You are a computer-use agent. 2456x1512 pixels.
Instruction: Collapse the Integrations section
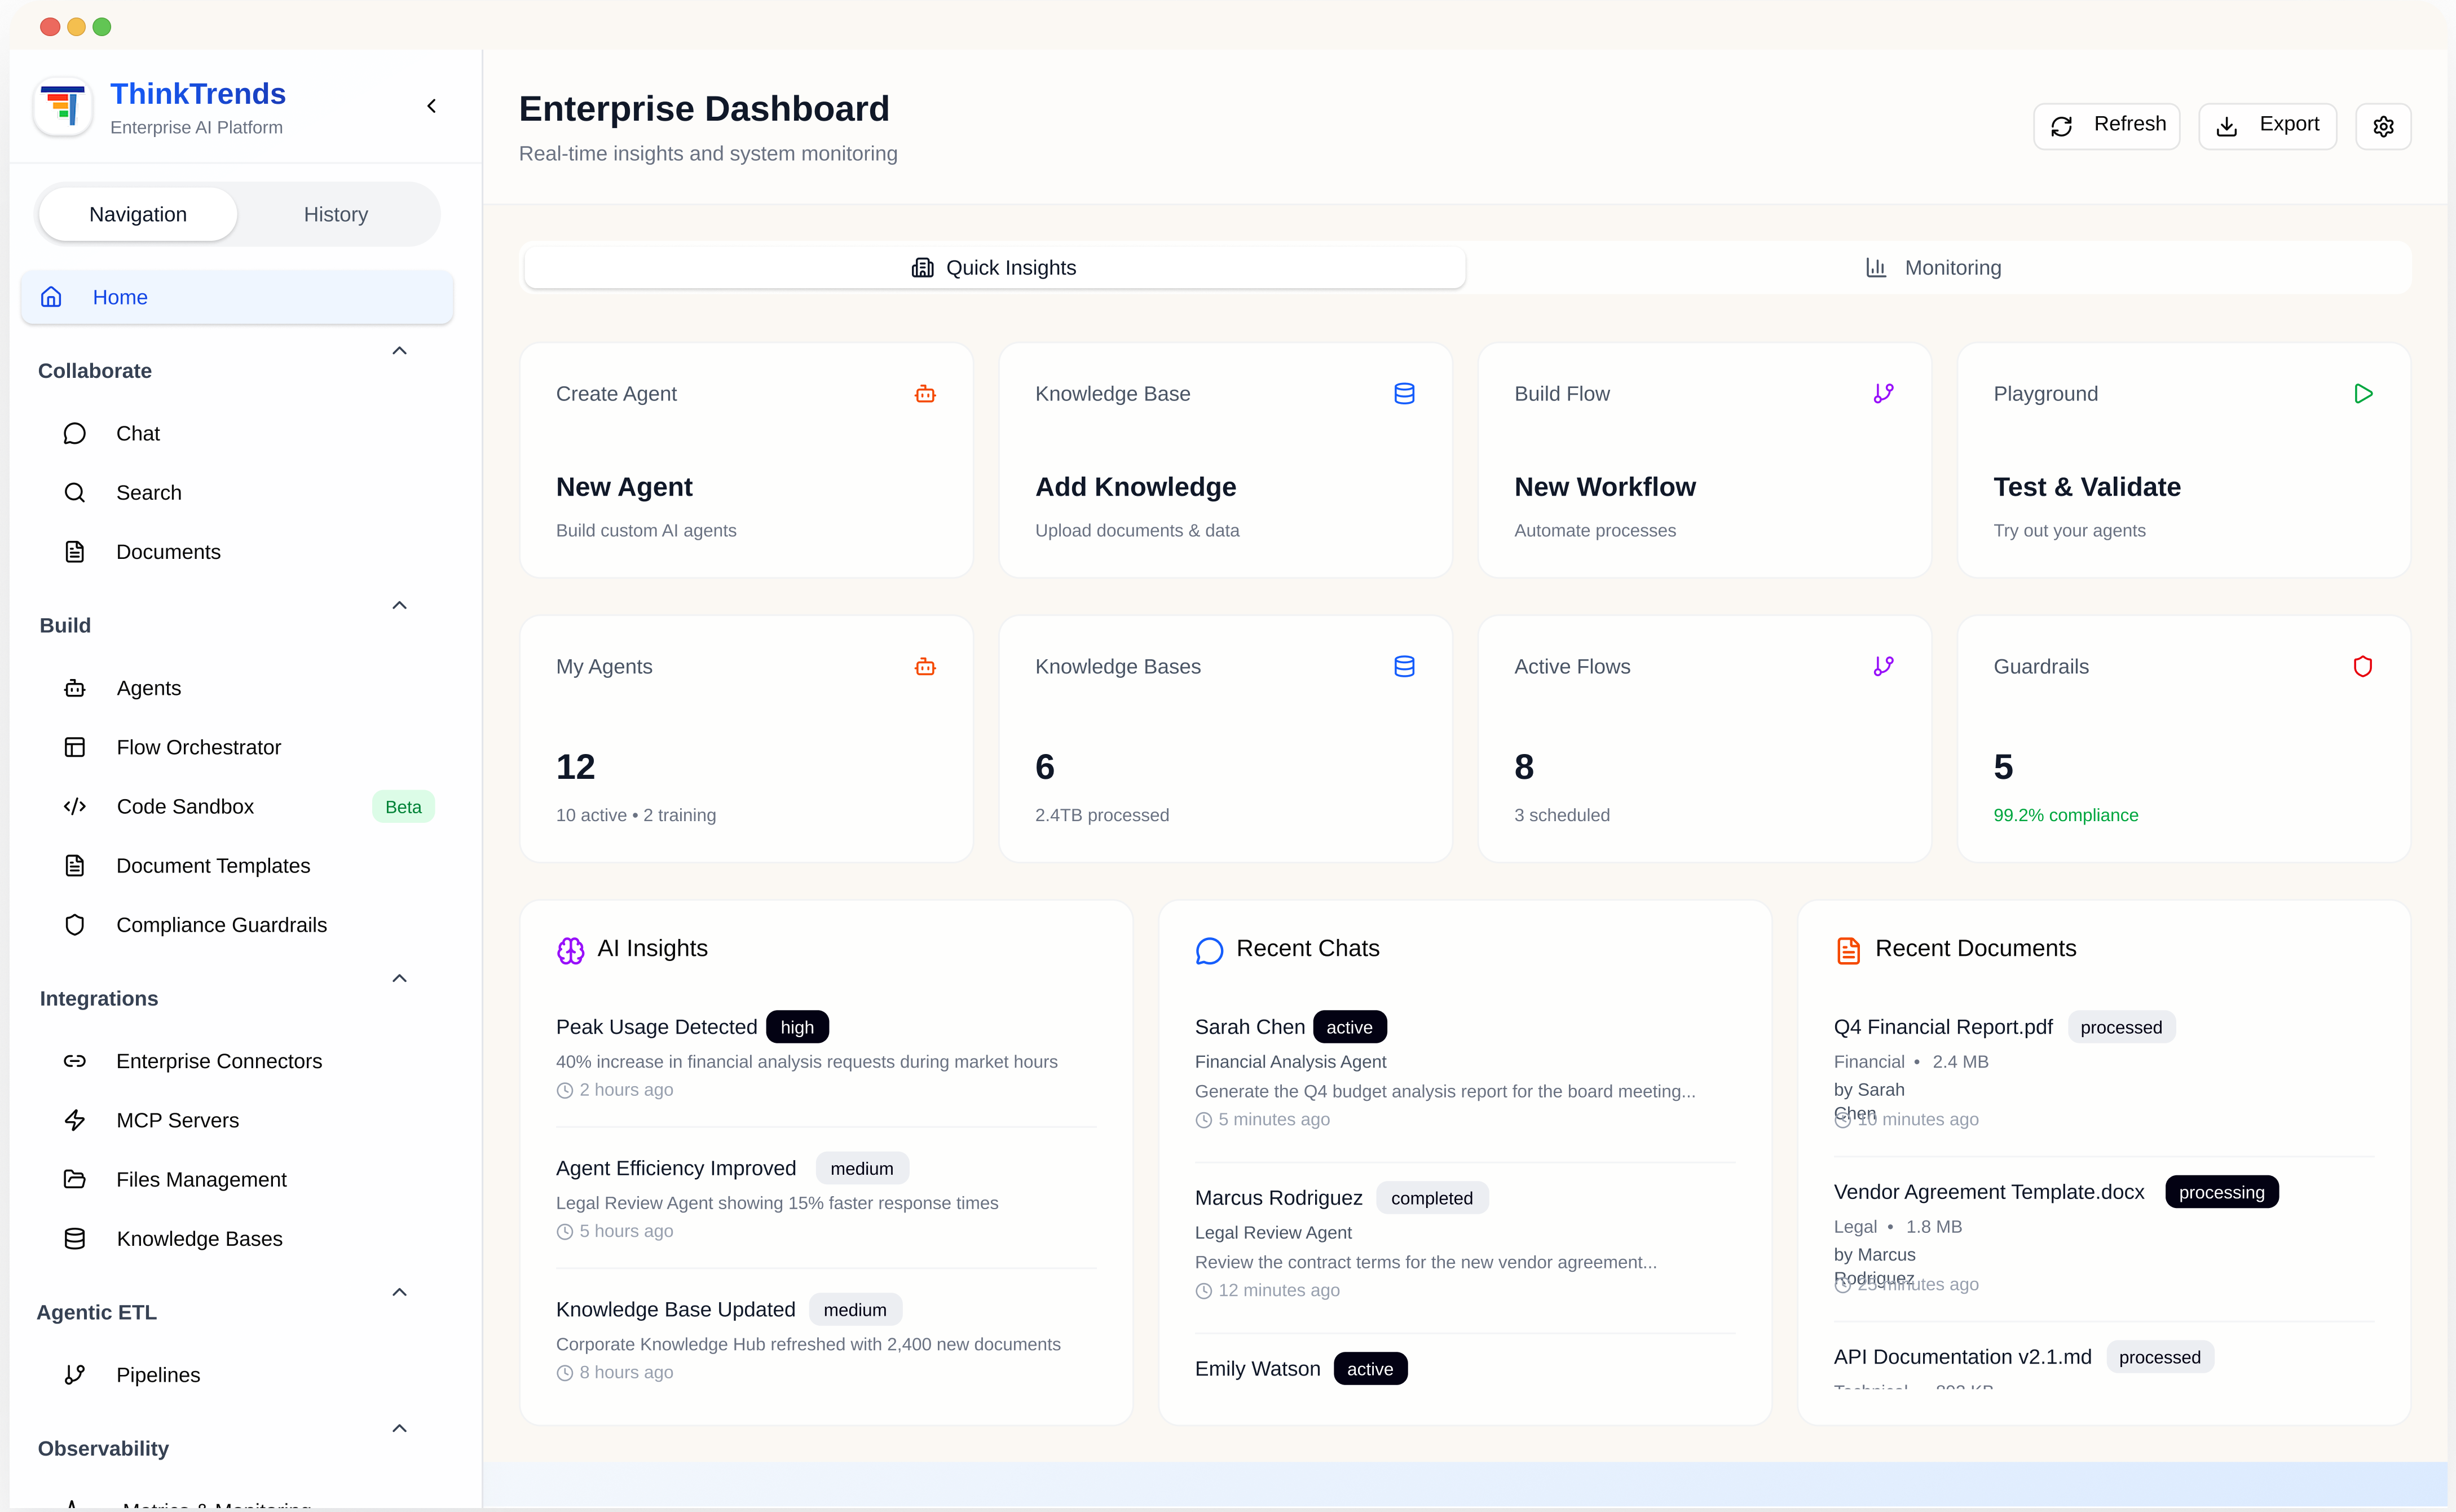(x=399, y=979)
